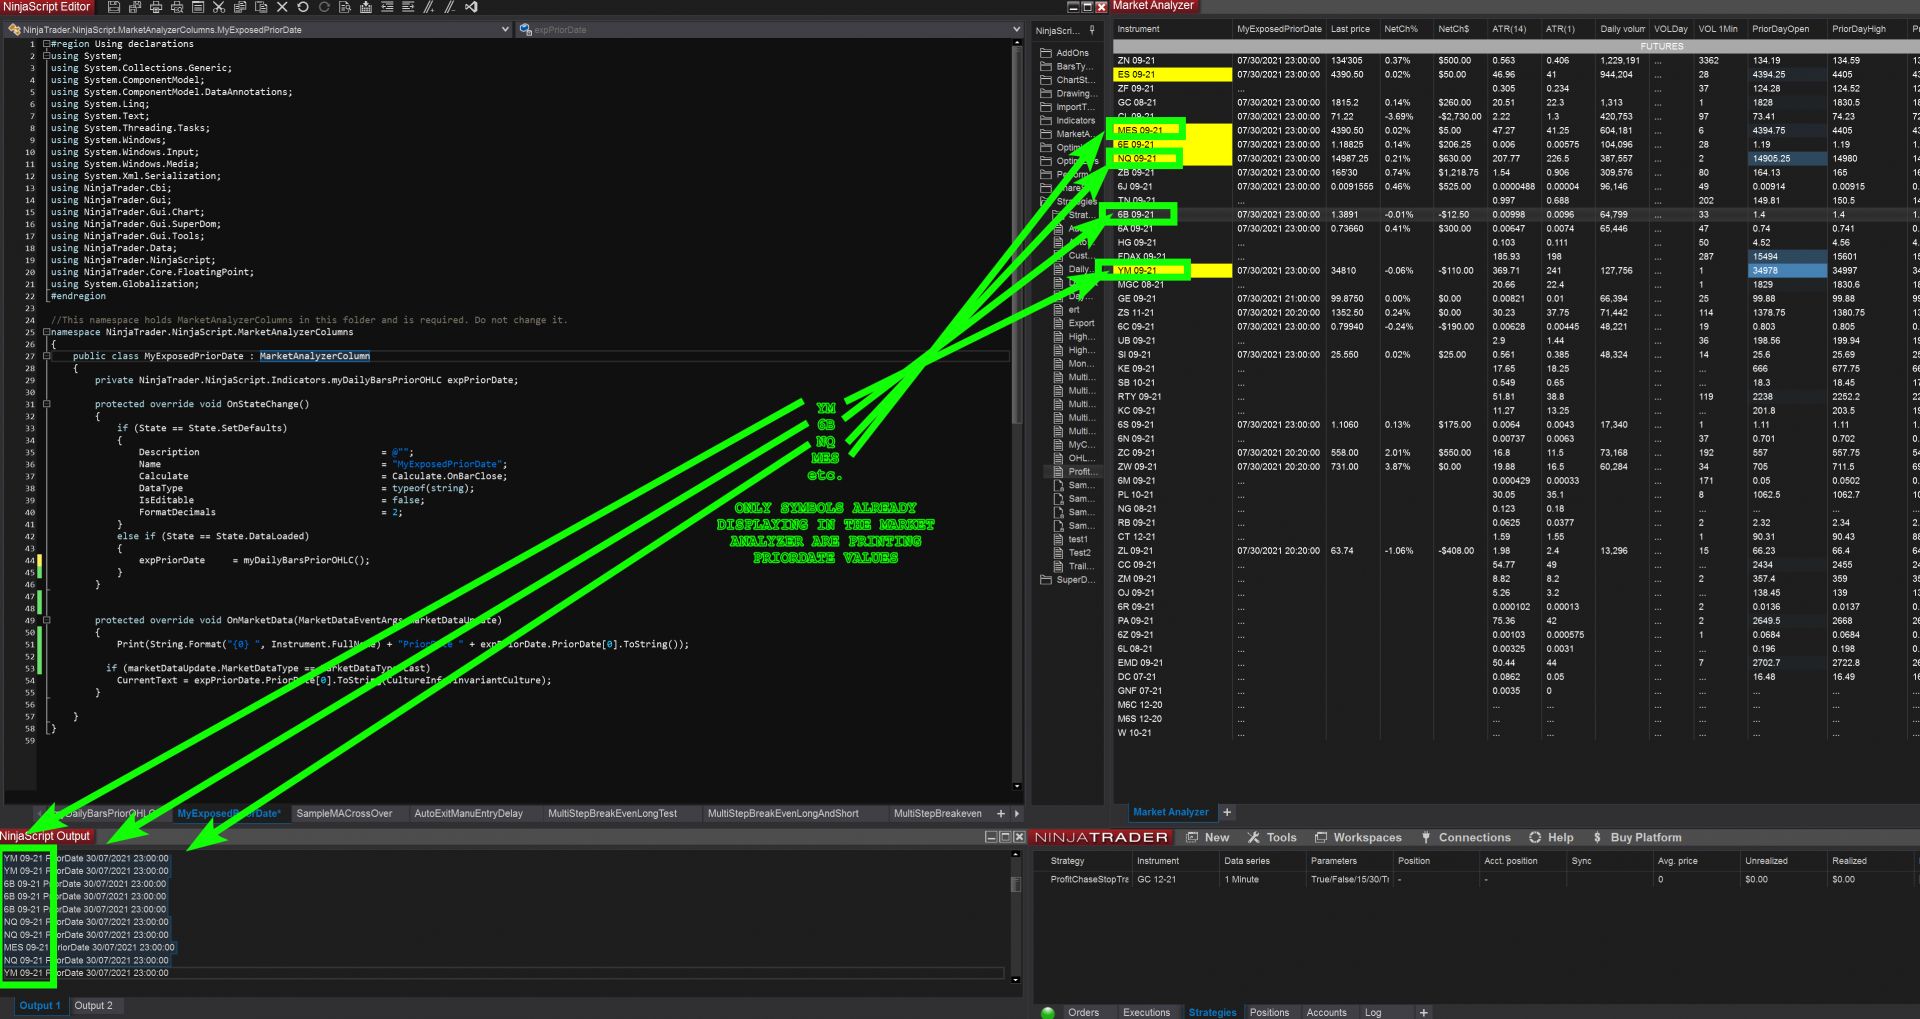
Task: Pin the NinjaScript Explorer panel
Action: click(1092, 30)
